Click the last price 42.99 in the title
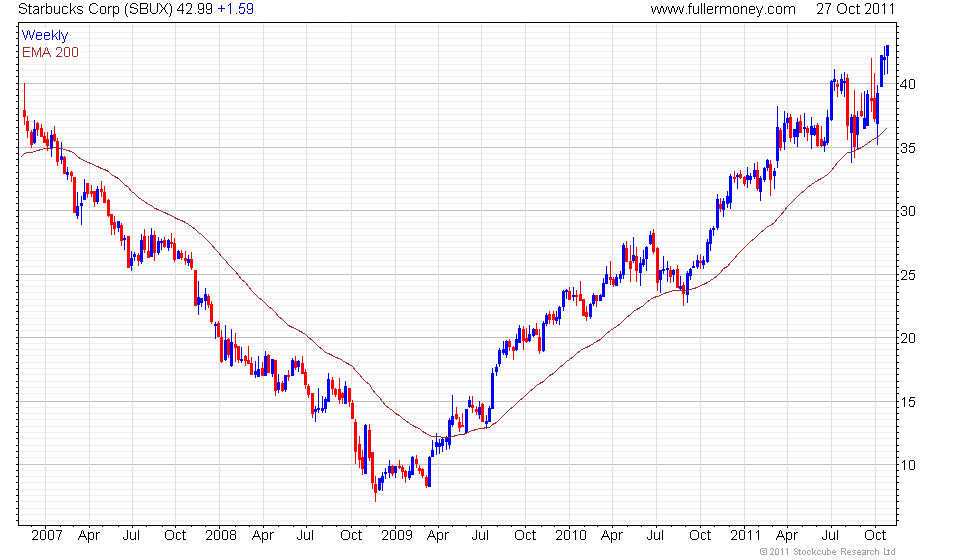 (194, 9)
